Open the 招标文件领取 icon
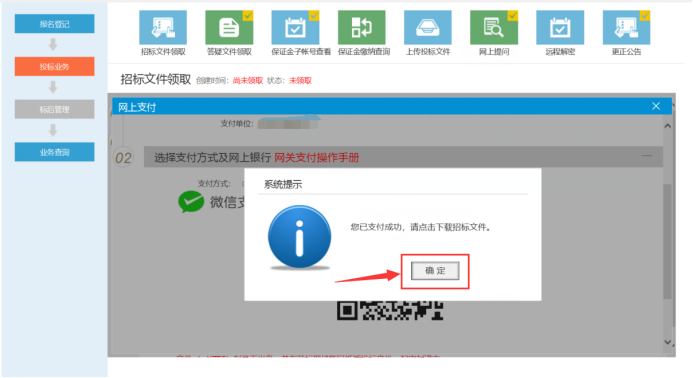 (x=163, y=27)
